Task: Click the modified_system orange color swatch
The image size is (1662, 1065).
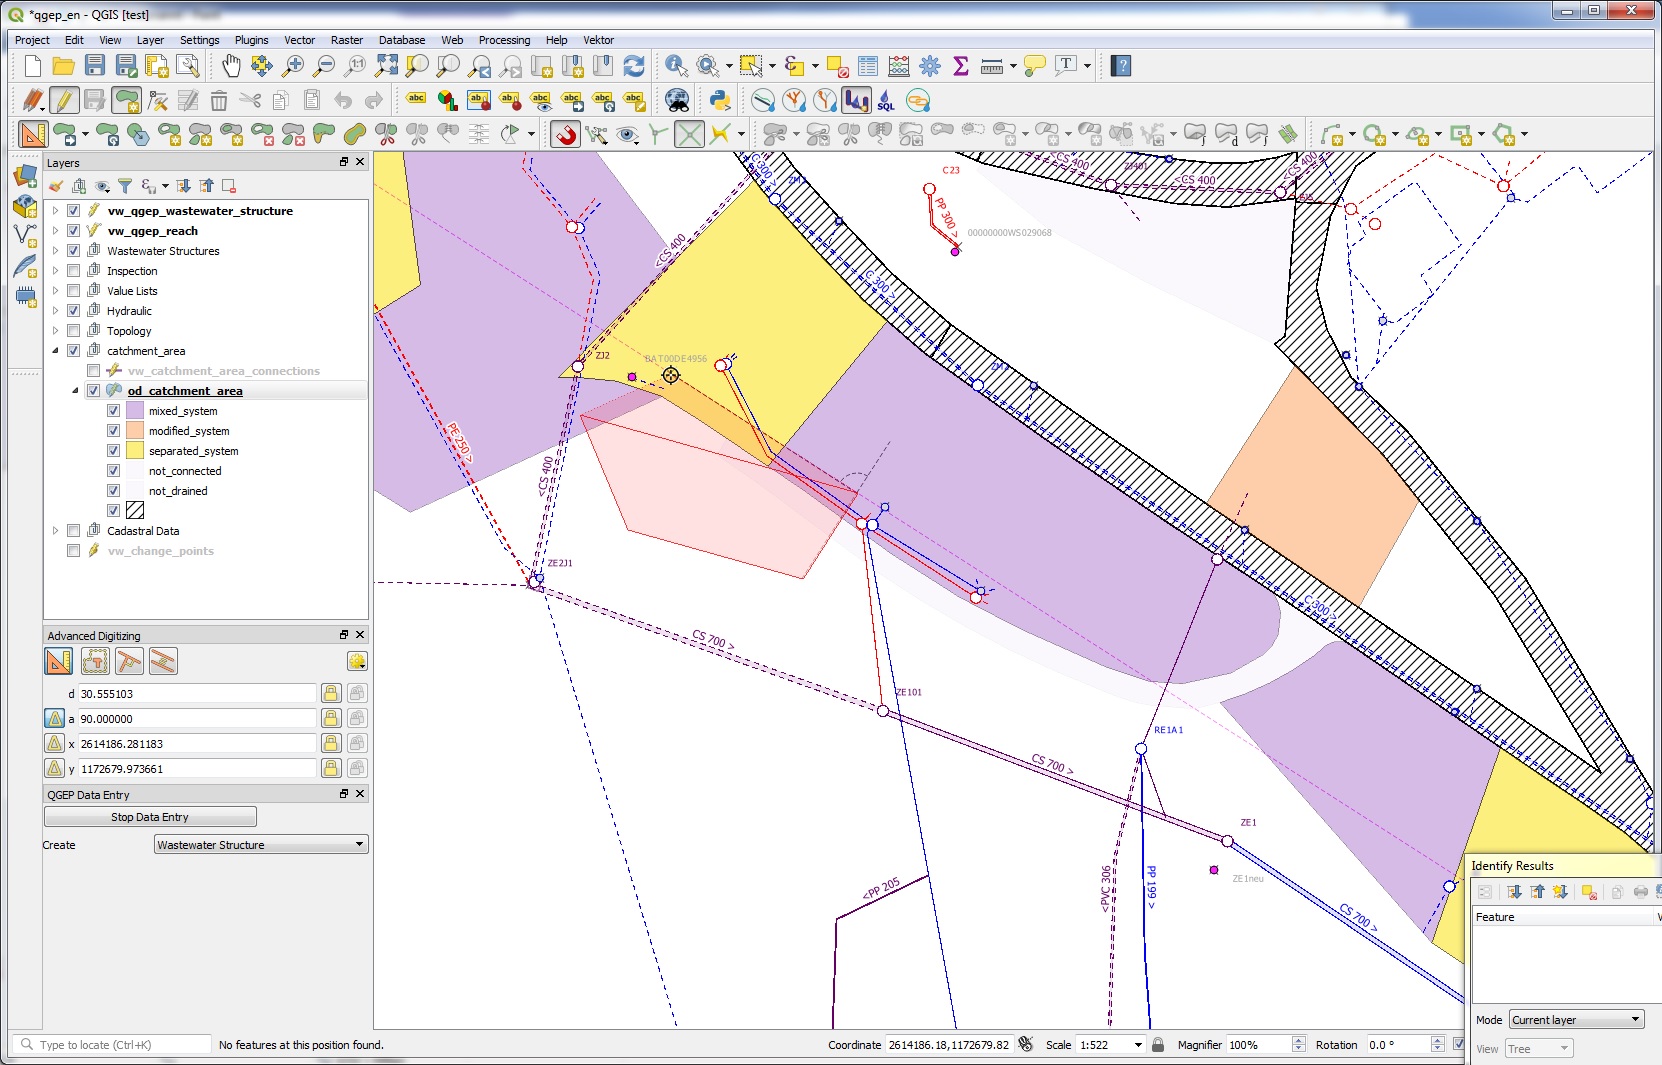Action: coord(135,431)
